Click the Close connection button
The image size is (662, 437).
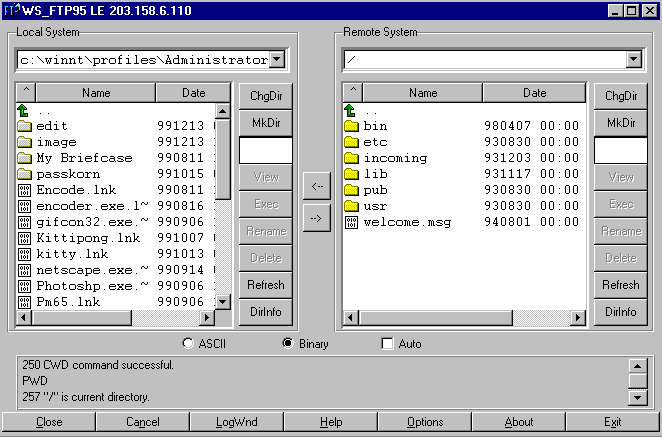49,422
